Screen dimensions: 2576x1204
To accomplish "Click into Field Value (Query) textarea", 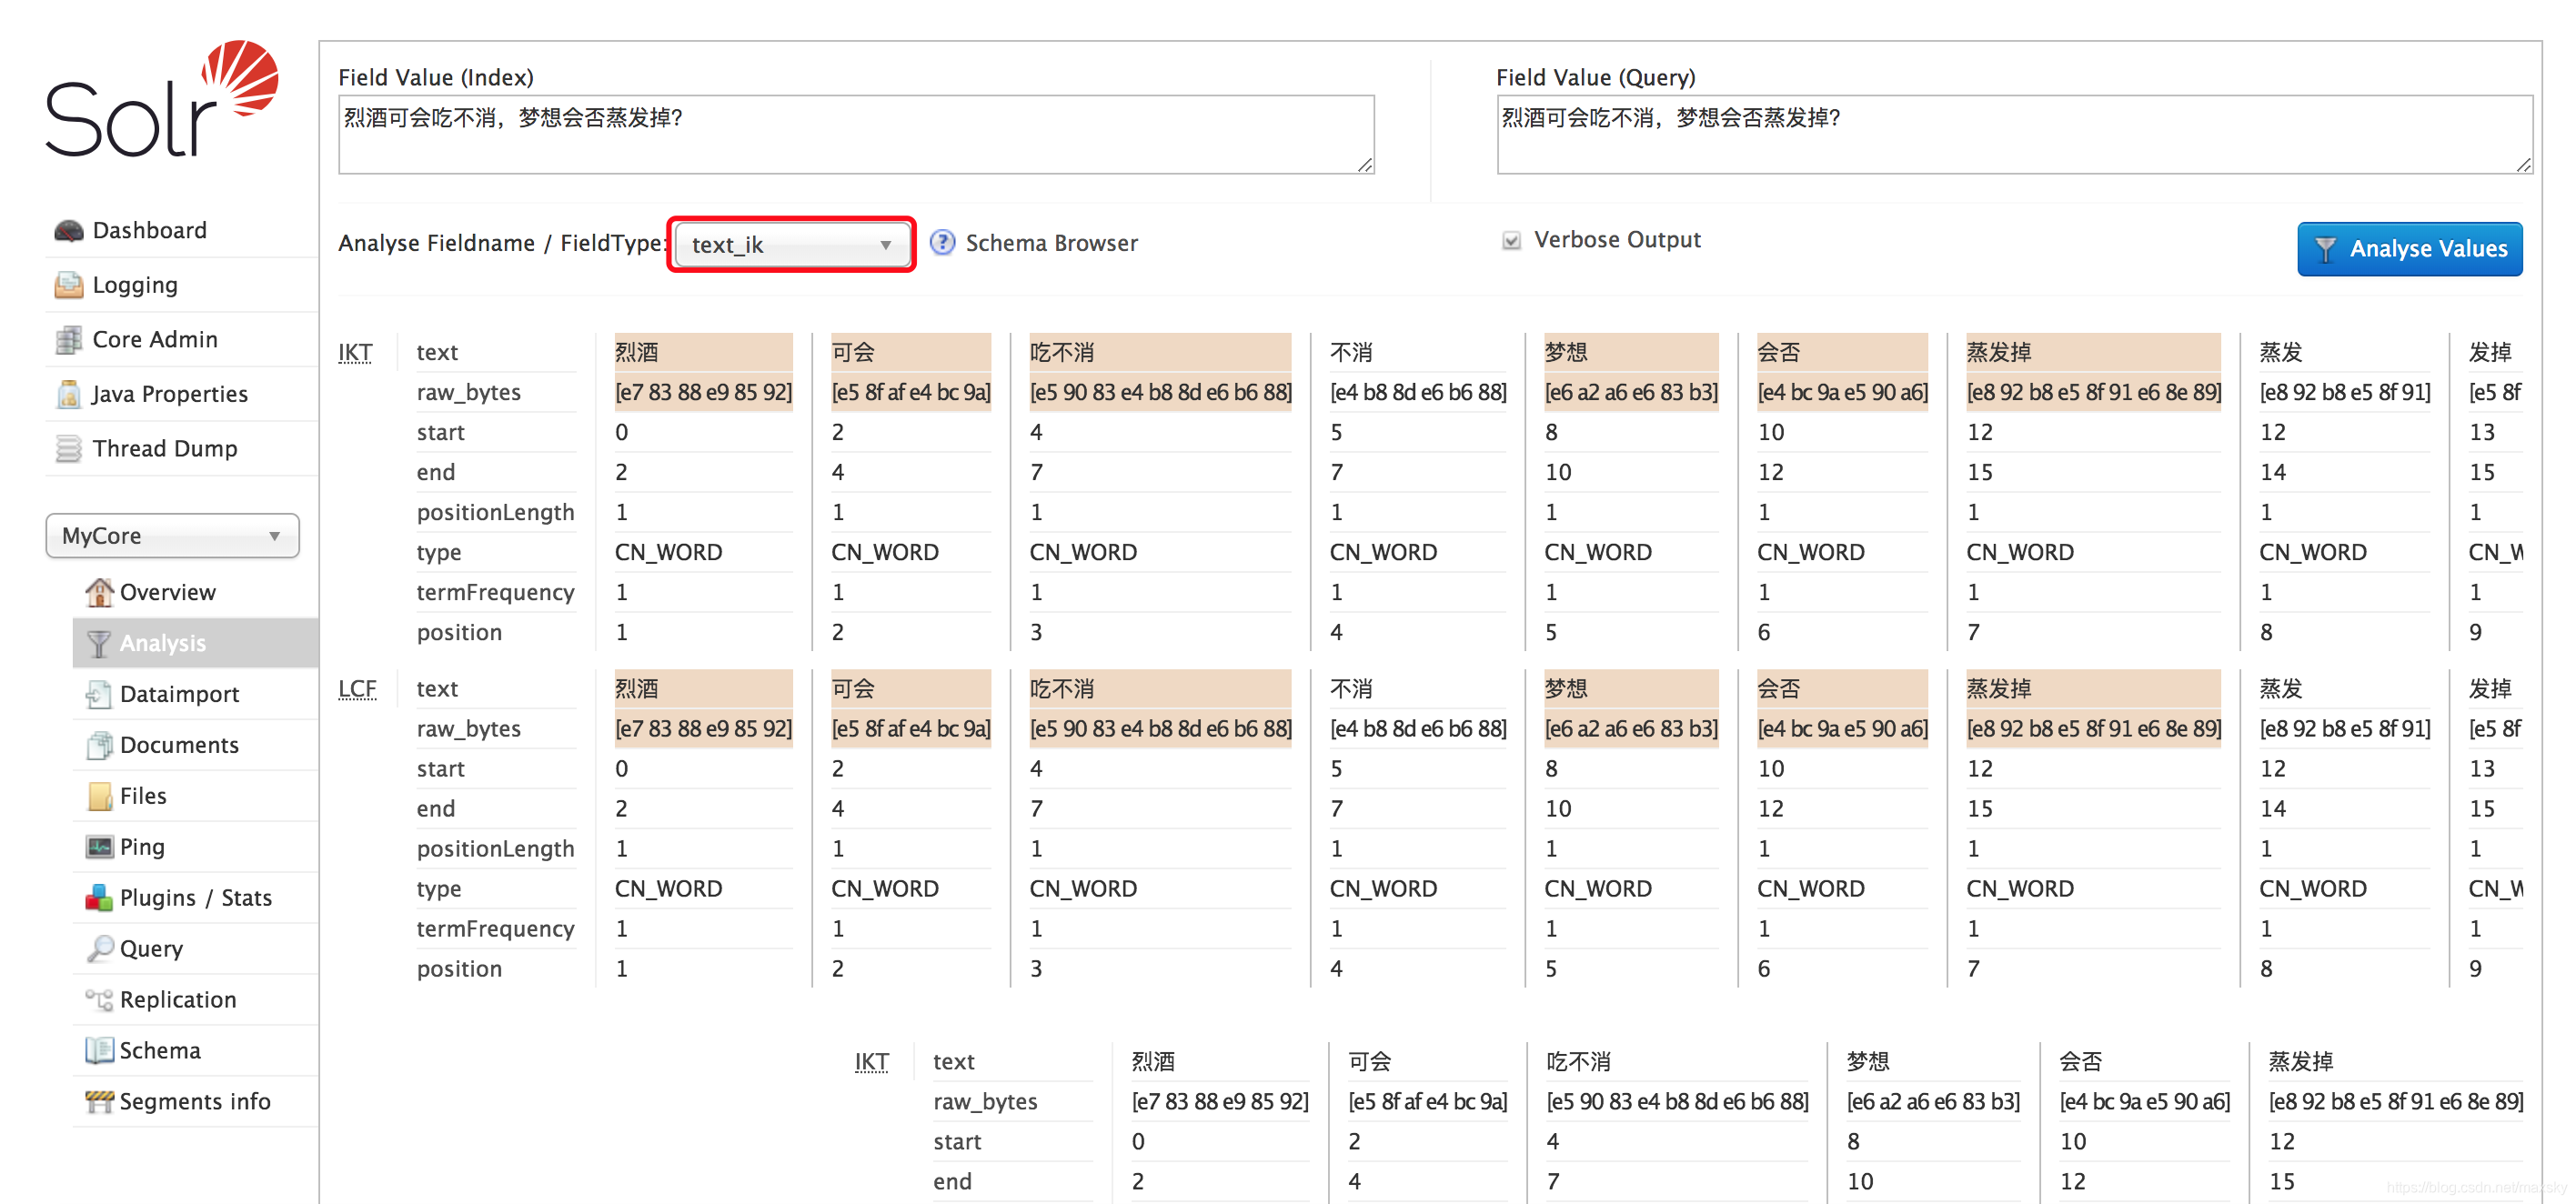I will tap(2014, 135).
